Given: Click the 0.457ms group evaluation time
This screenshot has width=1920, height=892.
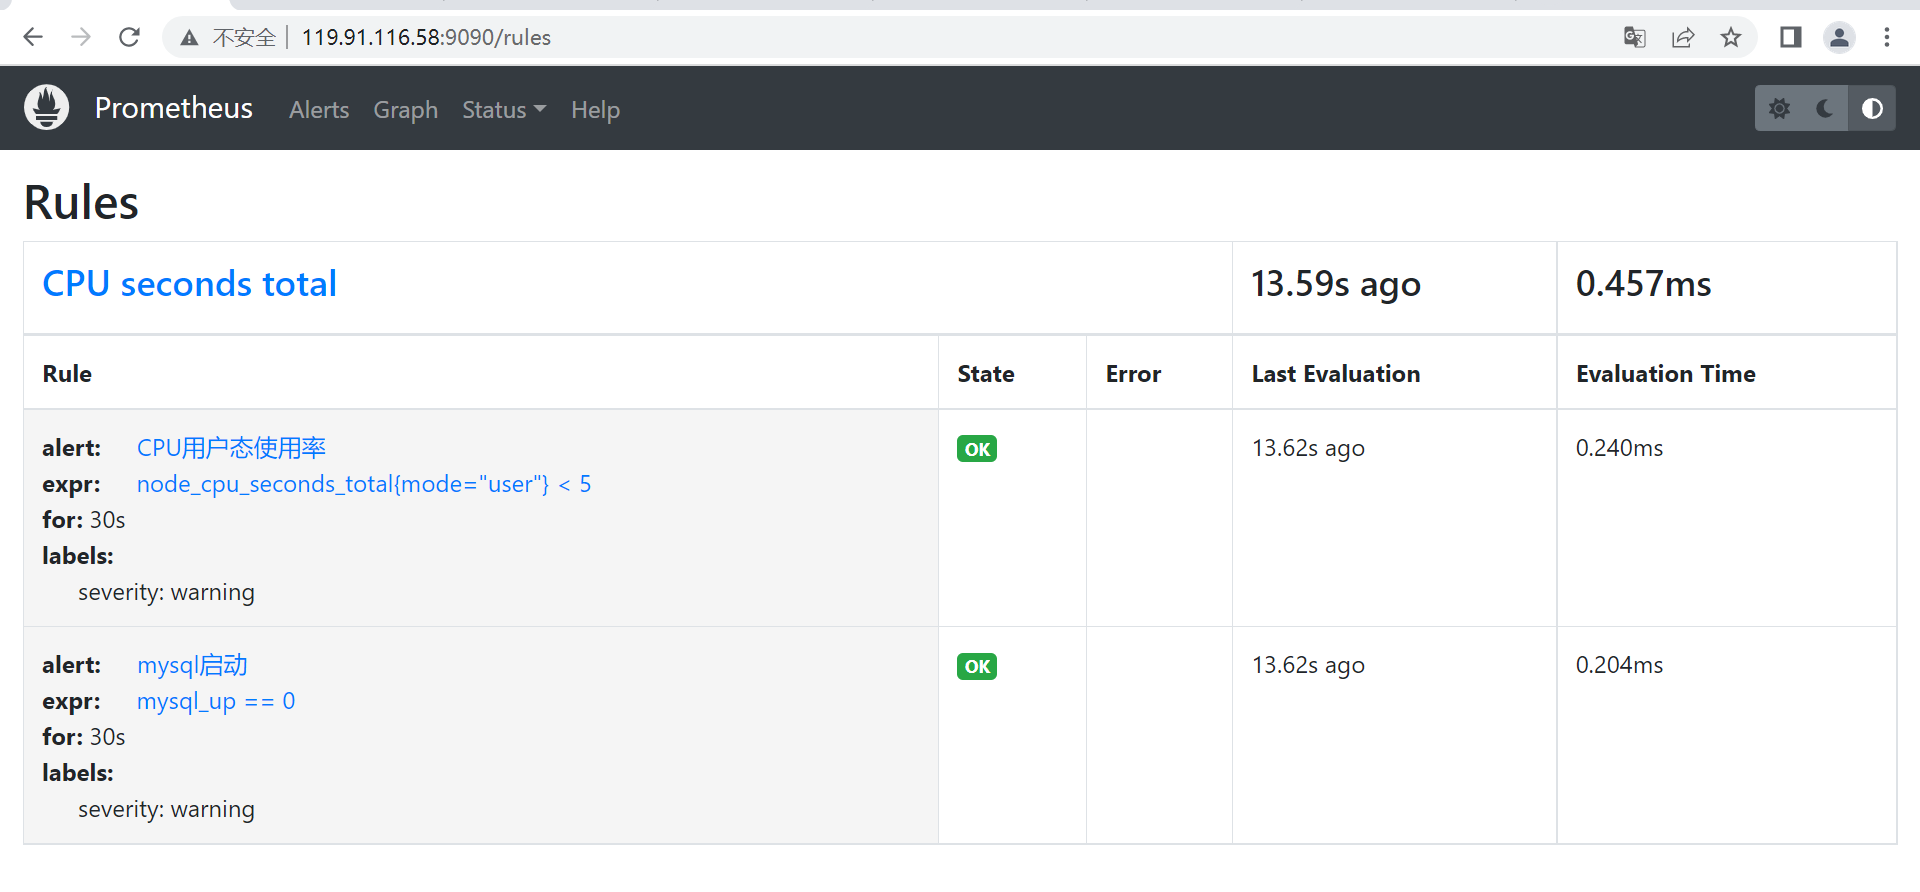Looking at the screenshot, I should 1644,284.
